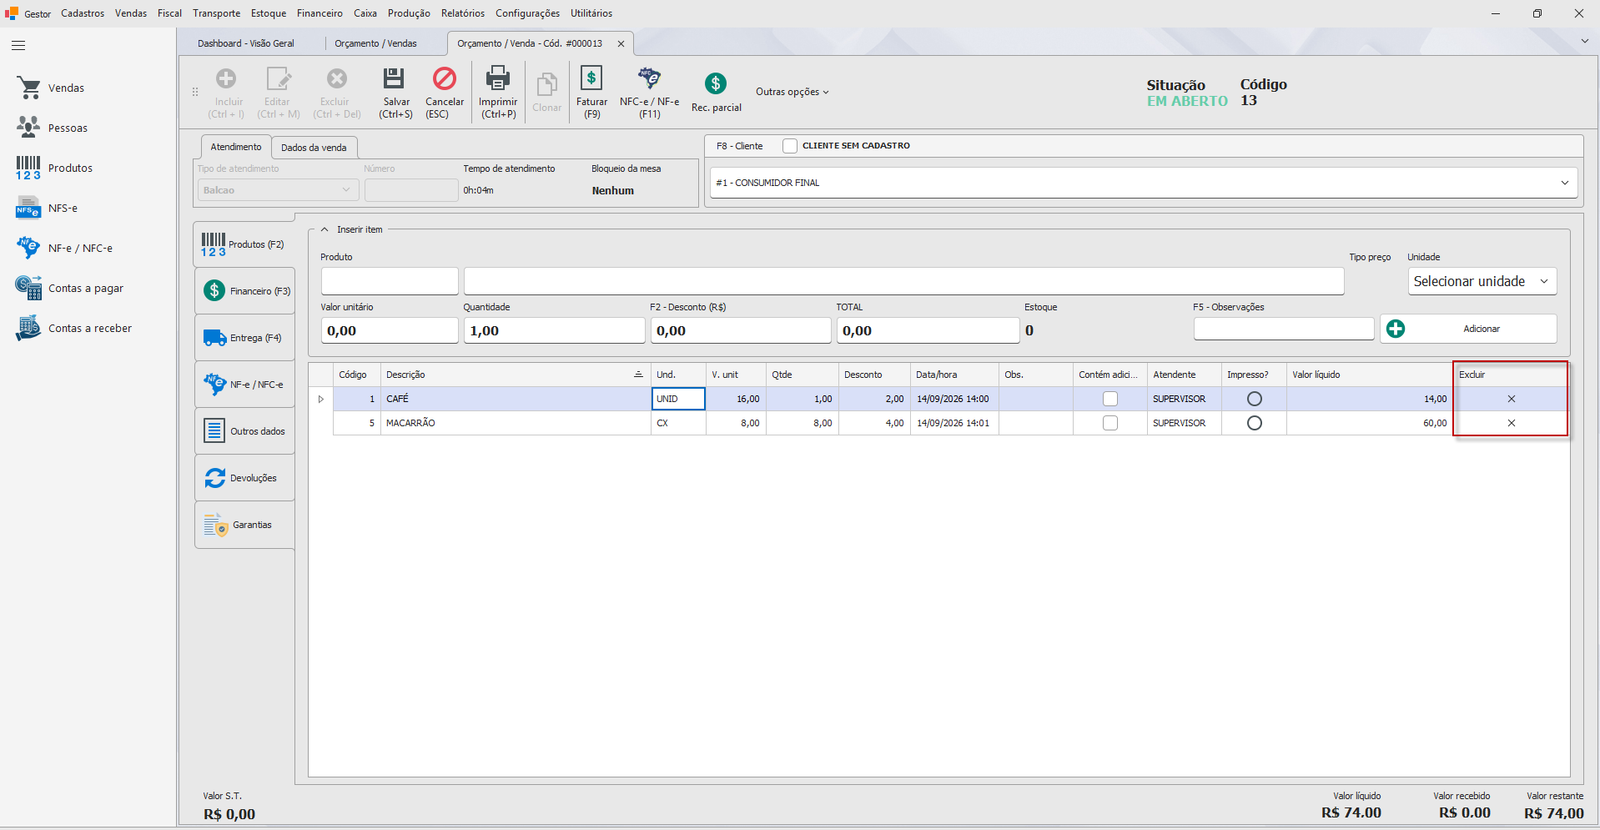Focus the Quantidade input field
This screenshot has width=1600, height=830.
point(554,331)
